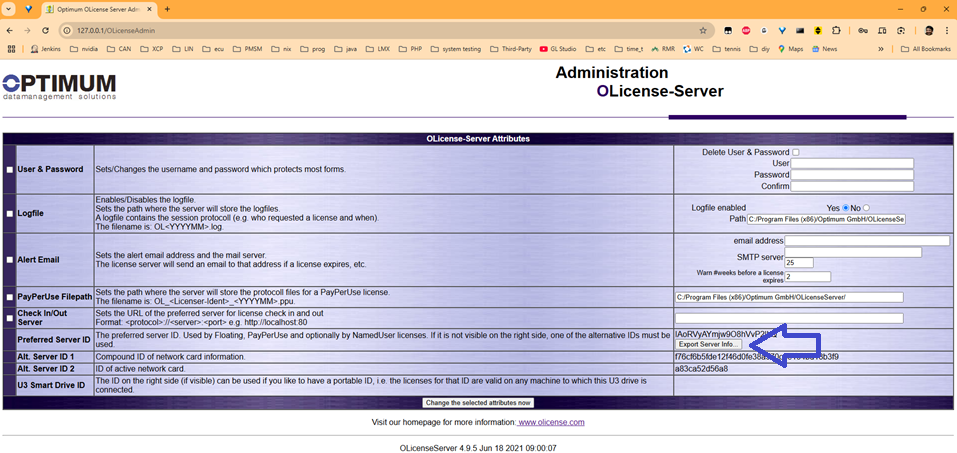
Task: Select Logfile enabled Yes radio button
Action: pyautogui.click(x=846, y=208)
